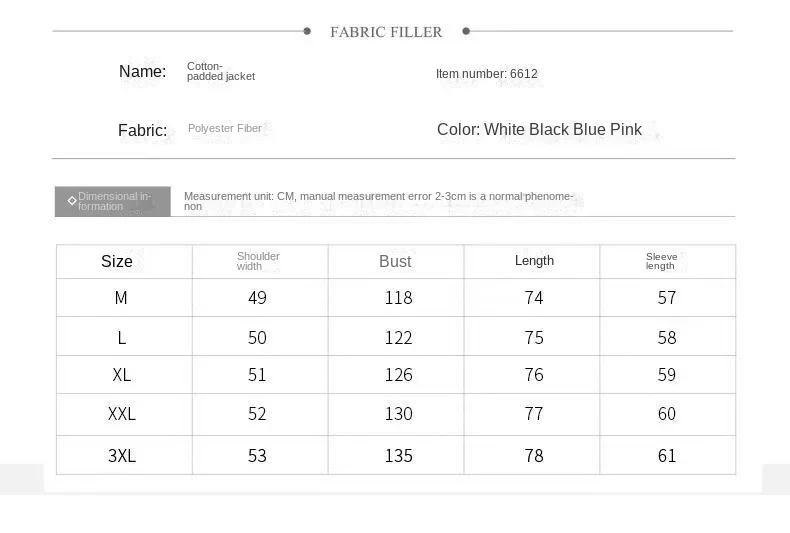Viewport: 790px width, 533px height.
Task: Select the M size row label
Action: tap(121, 298)
